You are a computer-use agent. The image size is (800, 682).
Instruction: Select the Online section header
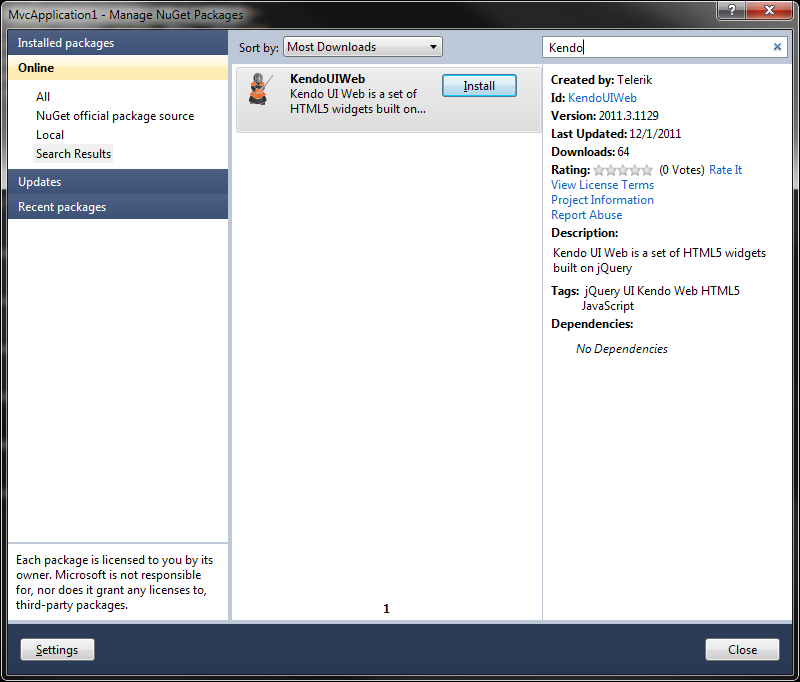coord(118,68)
